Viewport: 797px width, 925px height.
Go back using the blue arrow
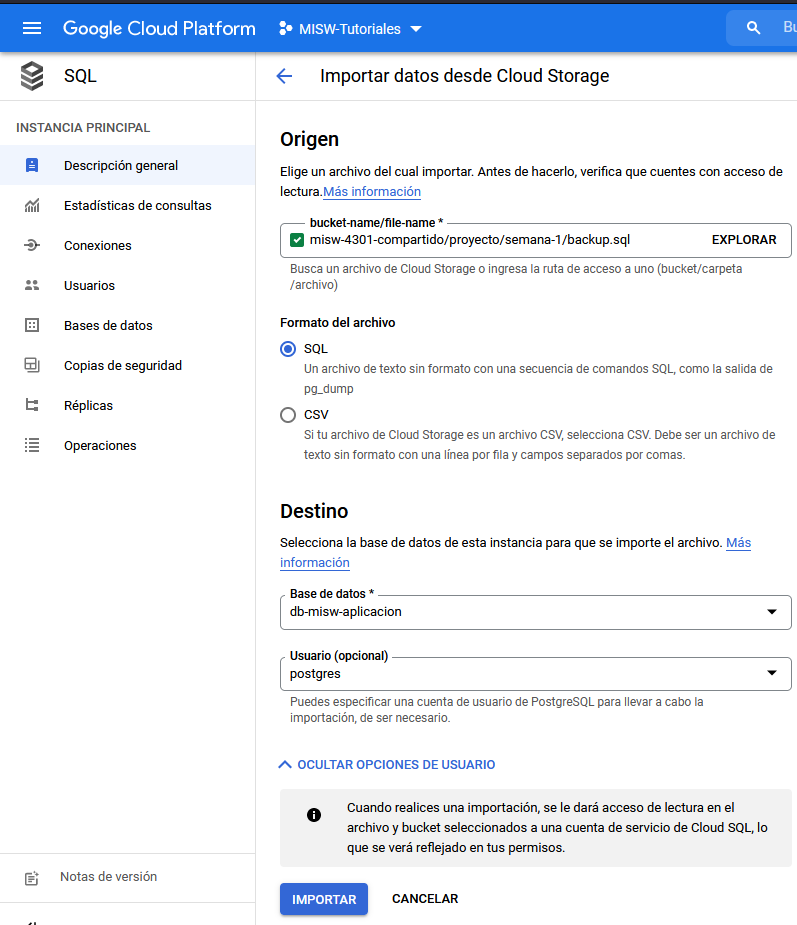click(x=284, y=76)
